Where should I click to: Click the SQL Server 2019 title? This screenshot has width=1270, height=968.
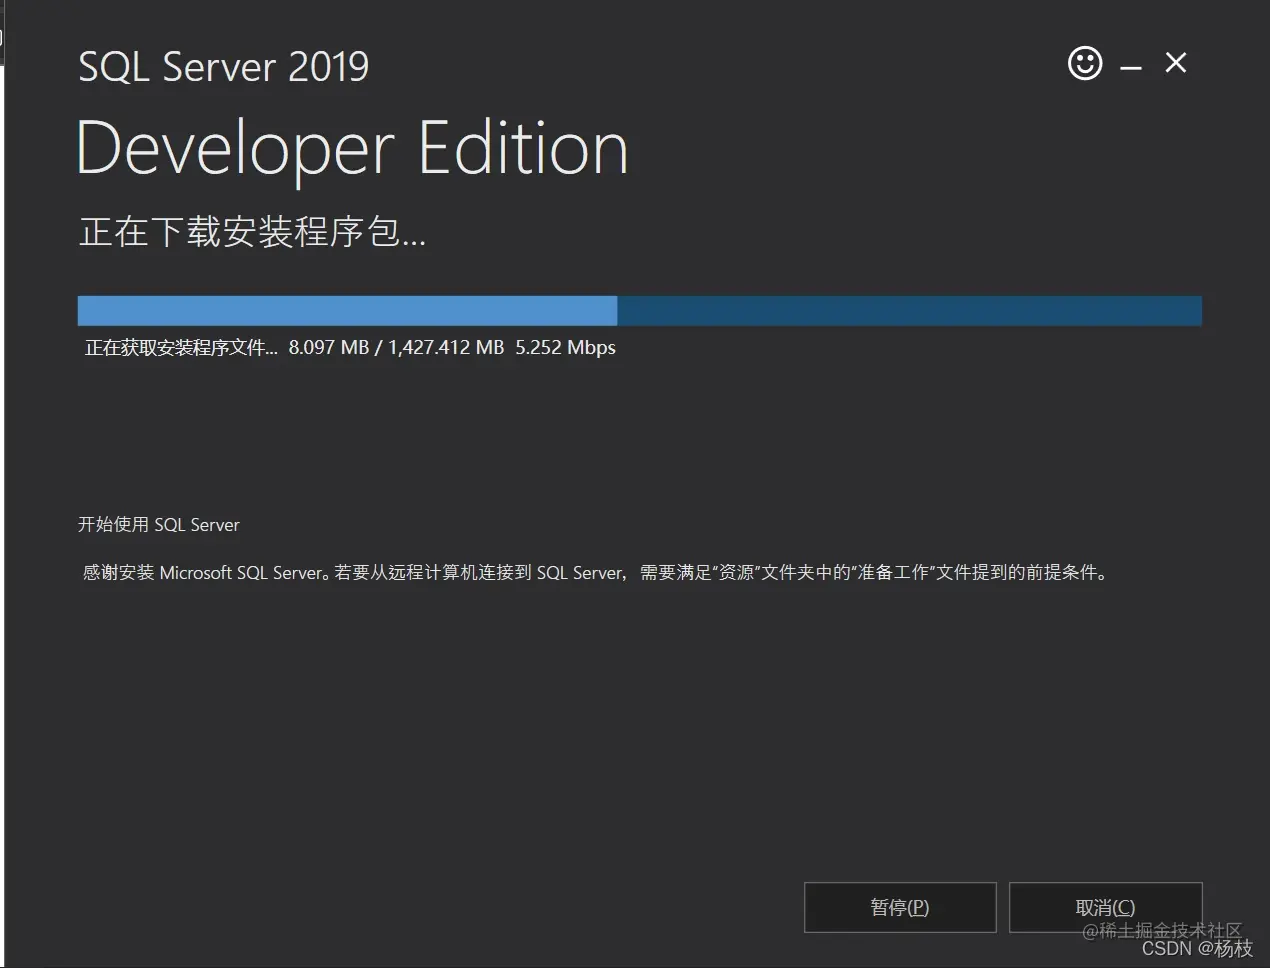coord(224,67)
